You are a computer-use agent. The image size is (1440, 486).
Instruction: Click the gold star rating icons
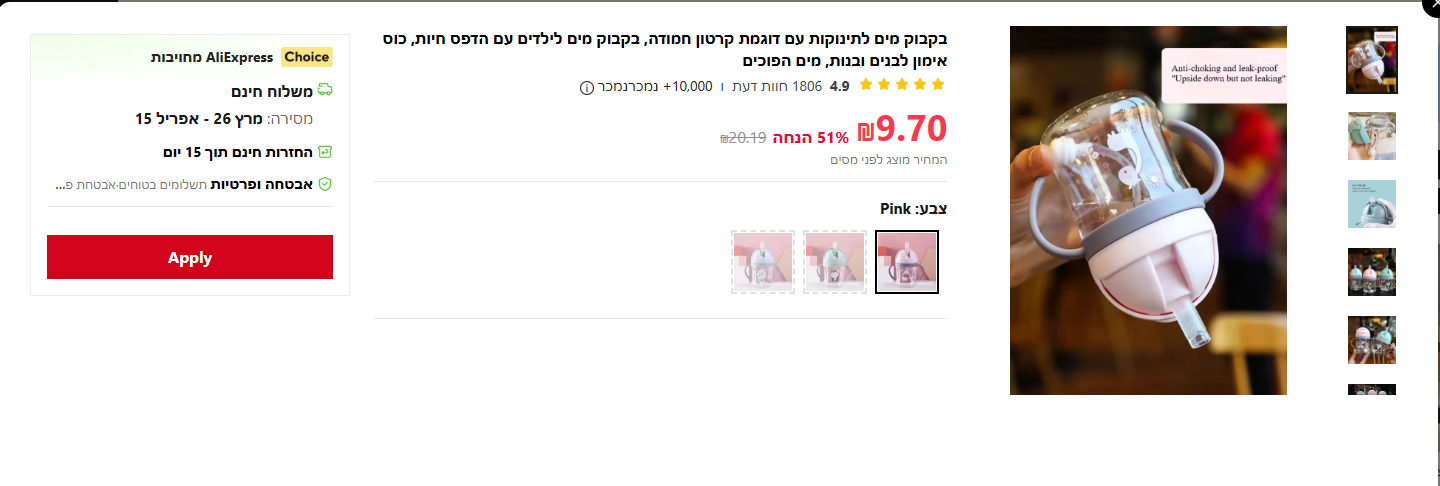[x=901, y=86]
